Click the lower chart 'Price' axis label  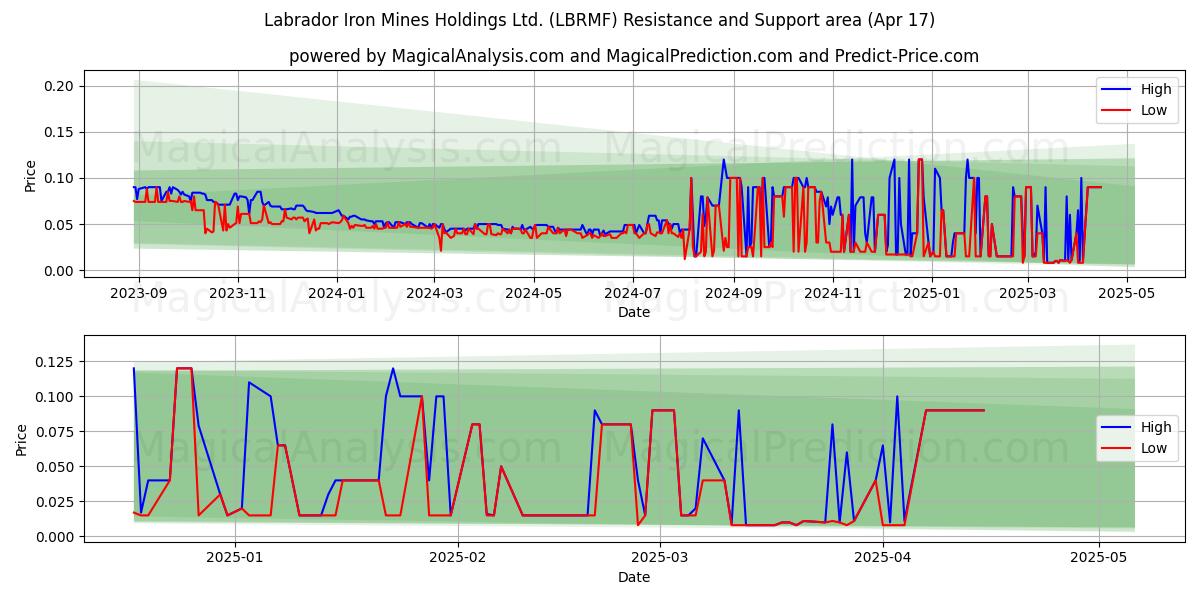click(22, 439)
